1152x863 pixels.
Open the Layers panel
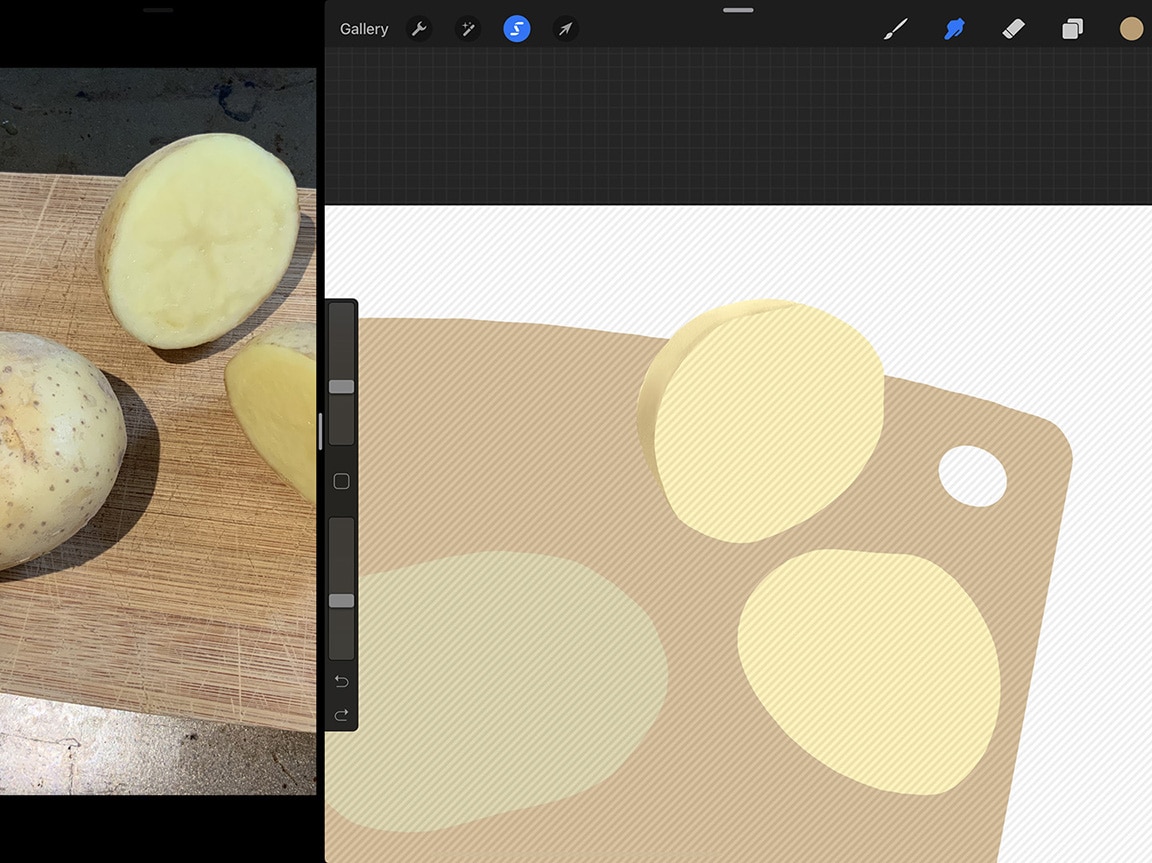point(1072,28)
